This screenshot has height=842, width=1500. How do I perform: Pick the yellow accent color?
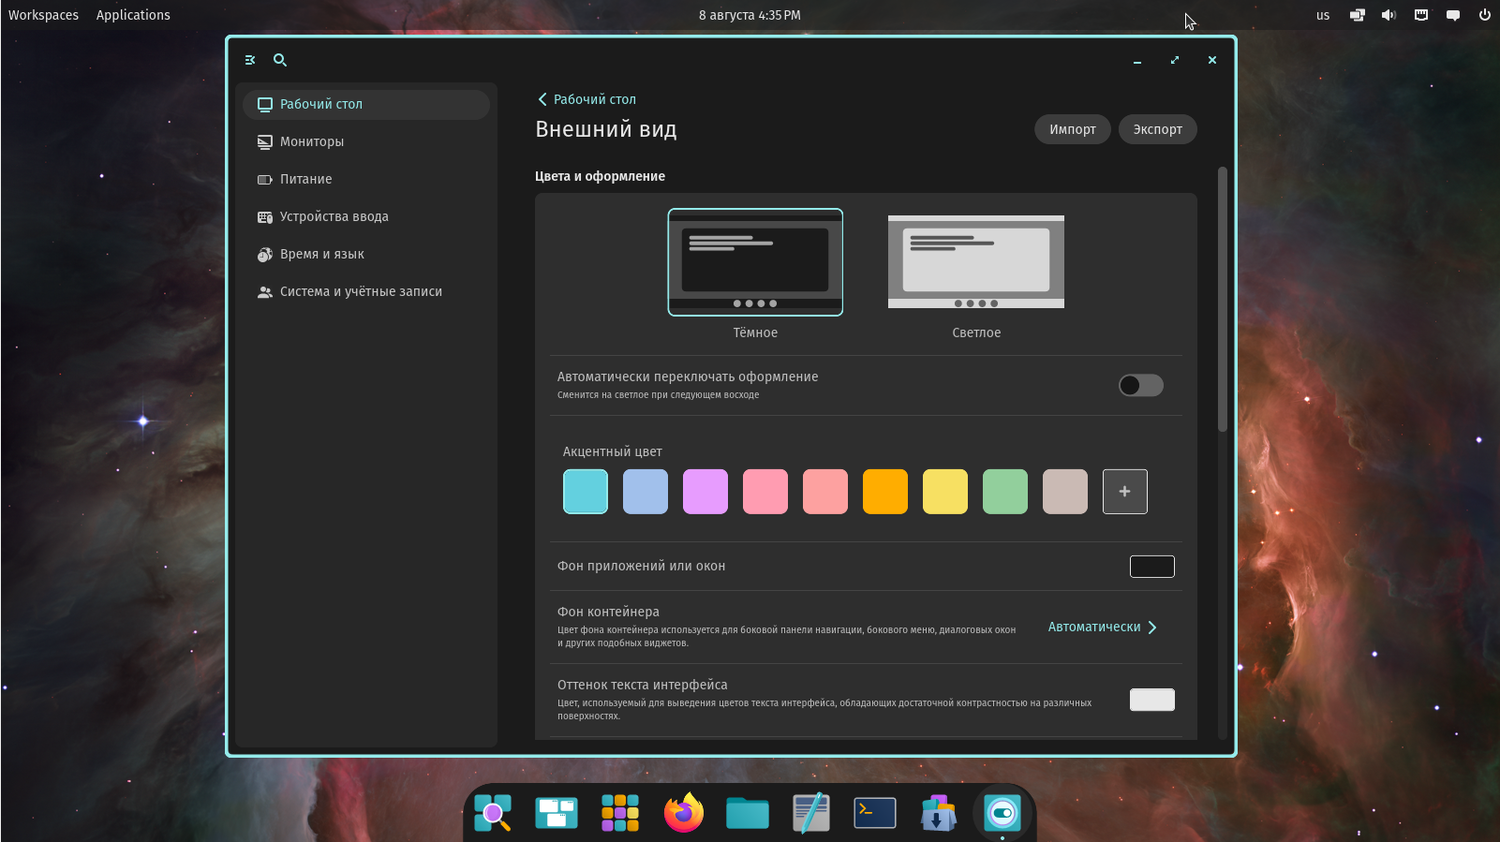point(945,492)
